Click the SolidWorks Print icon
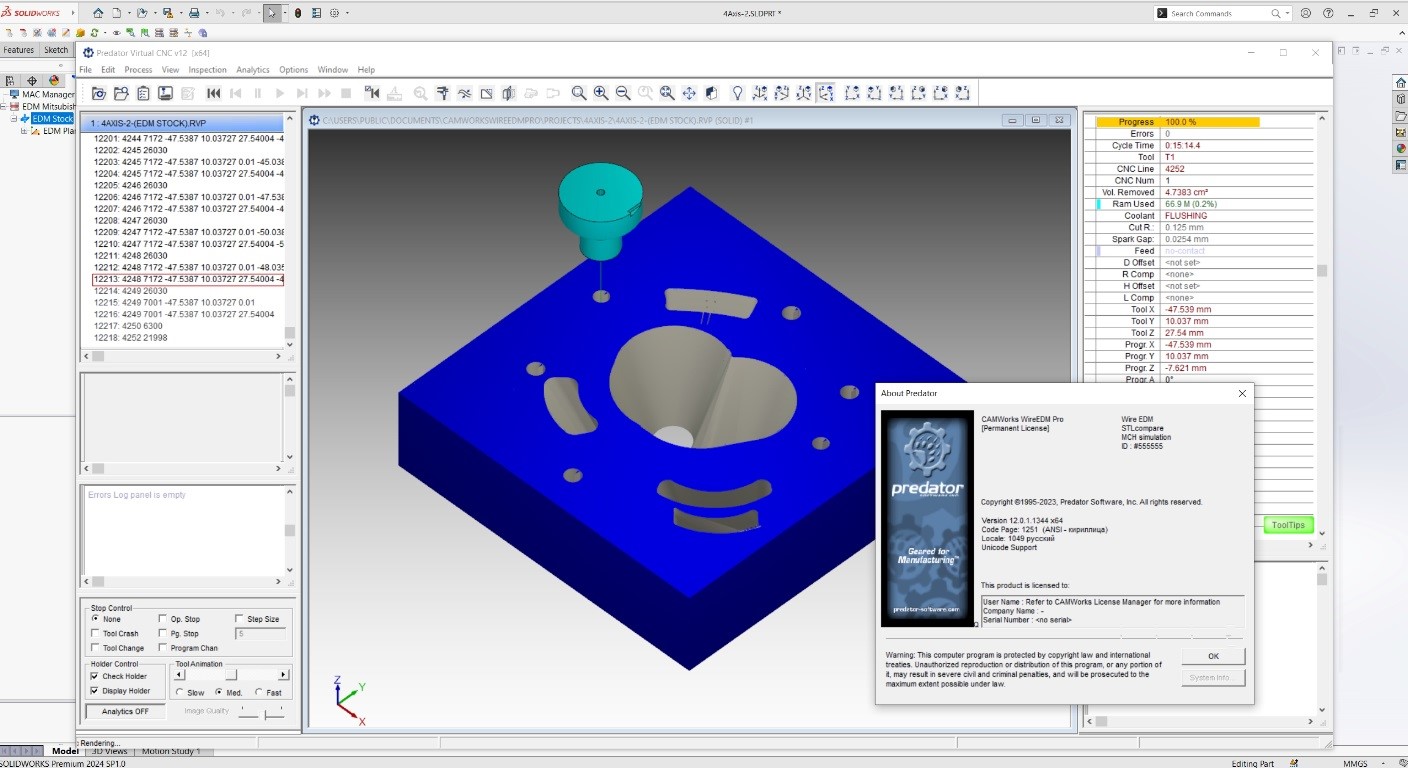Screen dimensions: 1408x768 pos(194,13)
